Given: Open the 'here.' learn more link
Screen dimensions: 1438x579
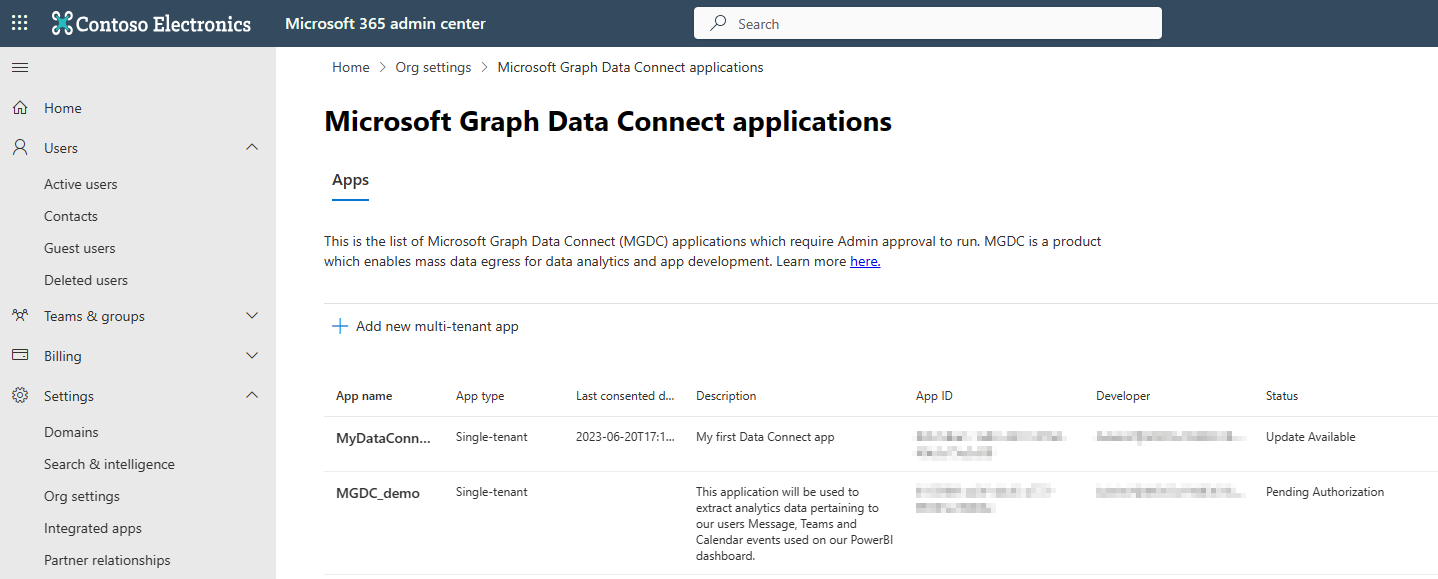Looking at the screenshot, I should (x=864, y=261).
